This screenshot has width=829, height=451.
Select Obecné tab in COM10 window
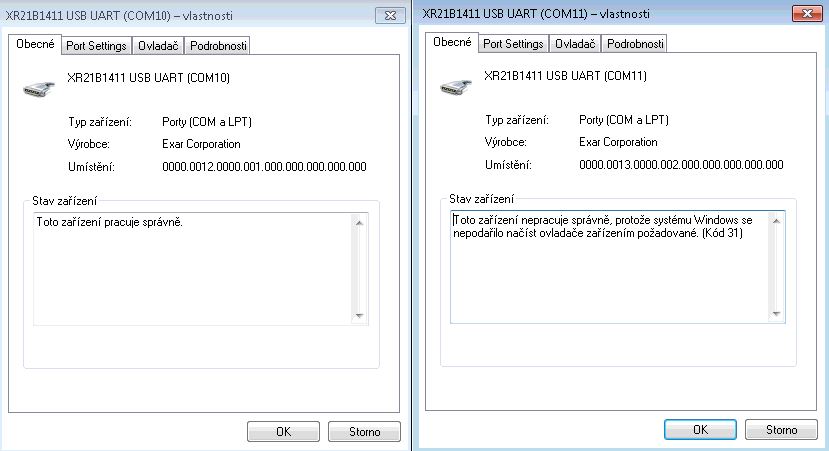pos(35,44)
